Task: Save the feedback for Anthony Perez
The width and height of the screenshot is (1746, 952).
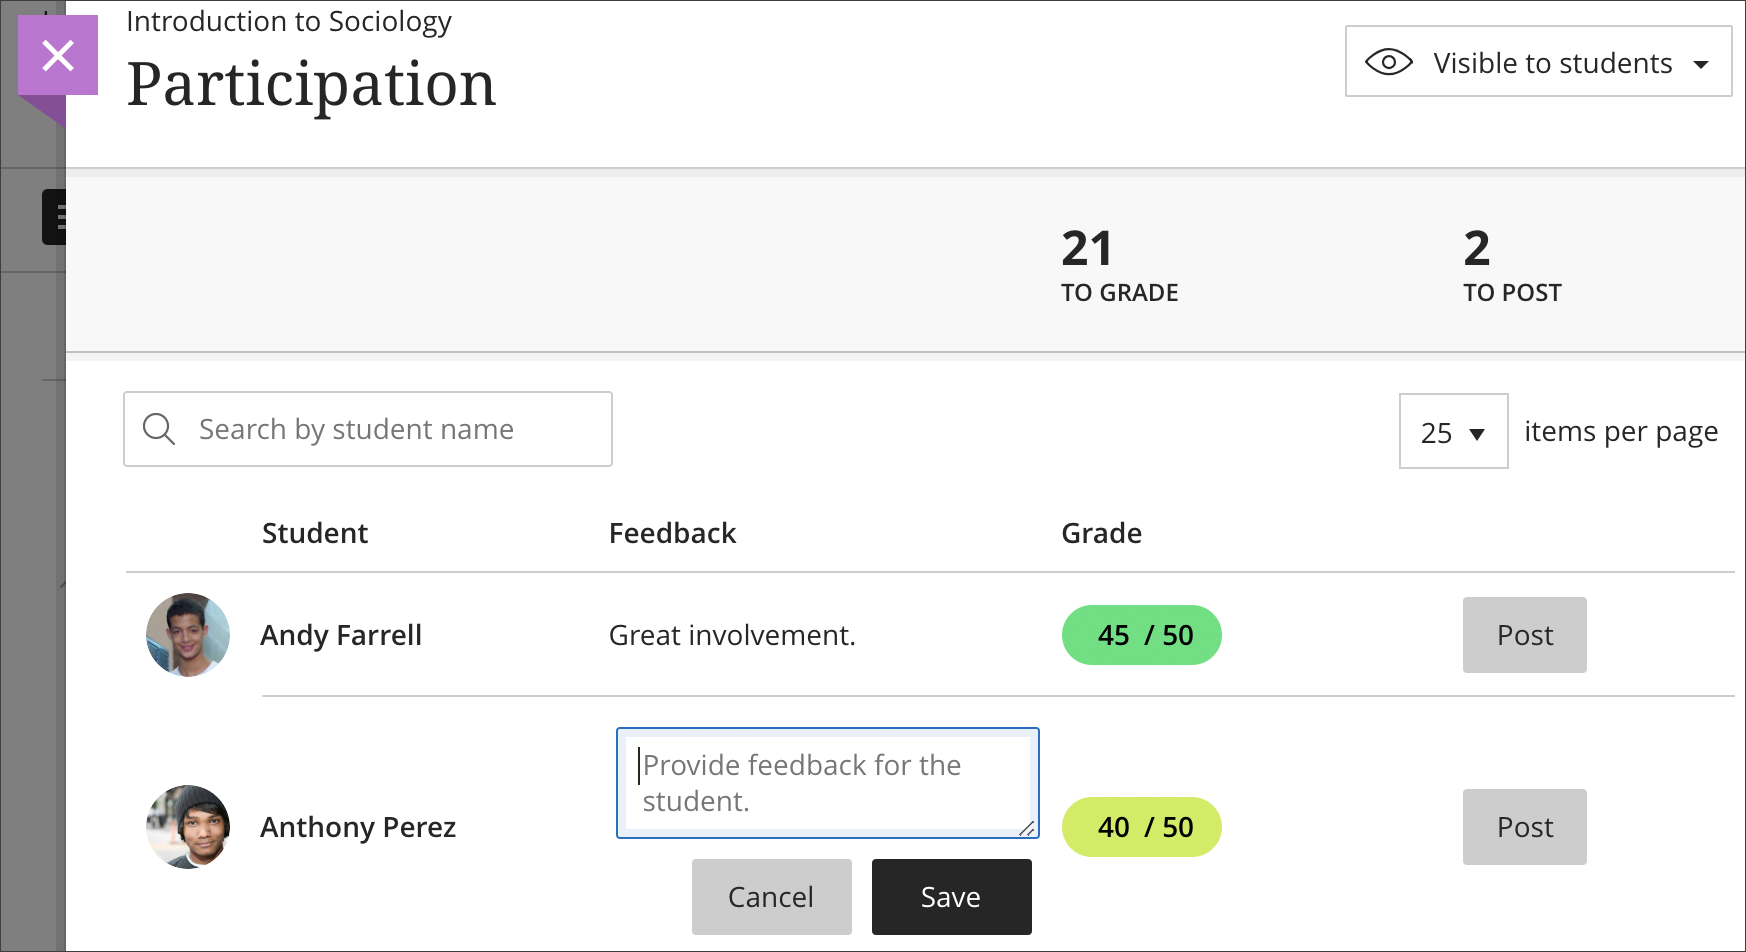Action: tap(951, 897)
